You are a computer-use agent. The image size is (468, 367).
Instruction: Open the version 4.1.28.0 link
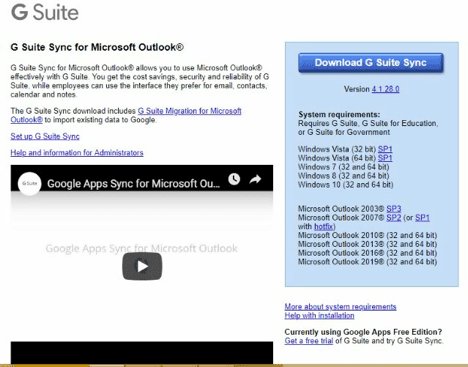tap(385, 89)
